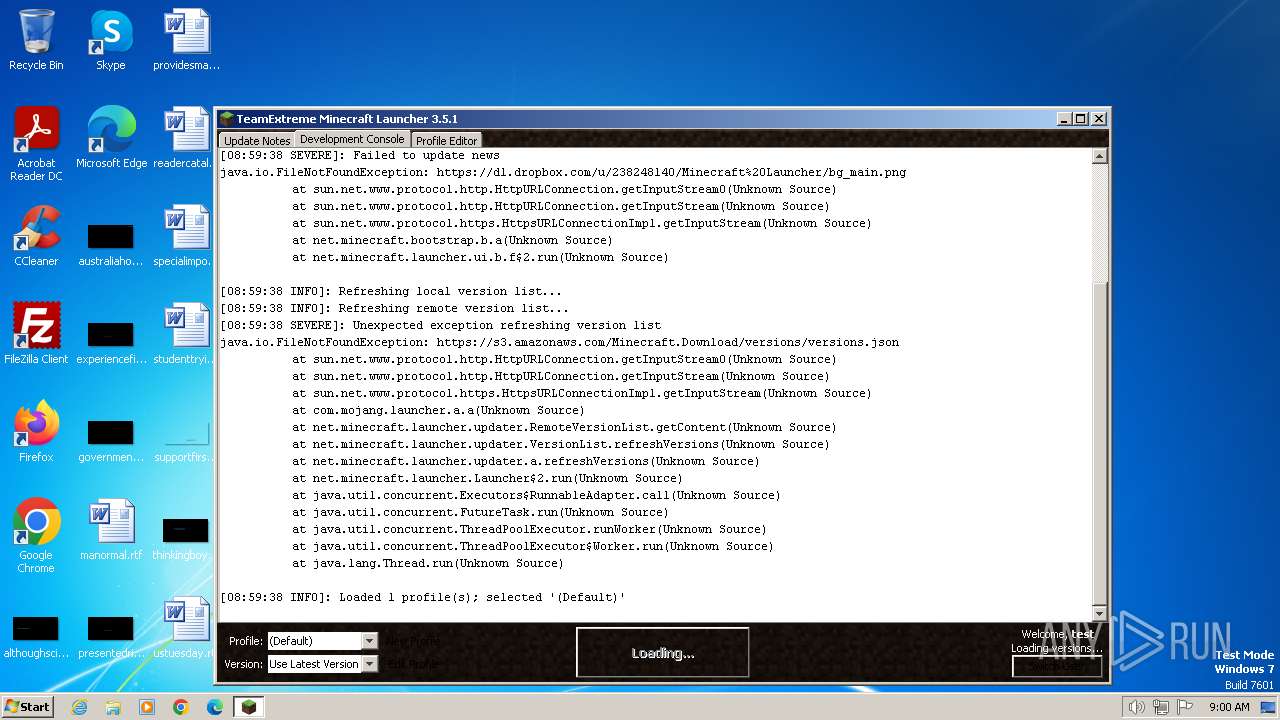
Task: Click 'Failed to update news' log line
Action: pos(360,155)
